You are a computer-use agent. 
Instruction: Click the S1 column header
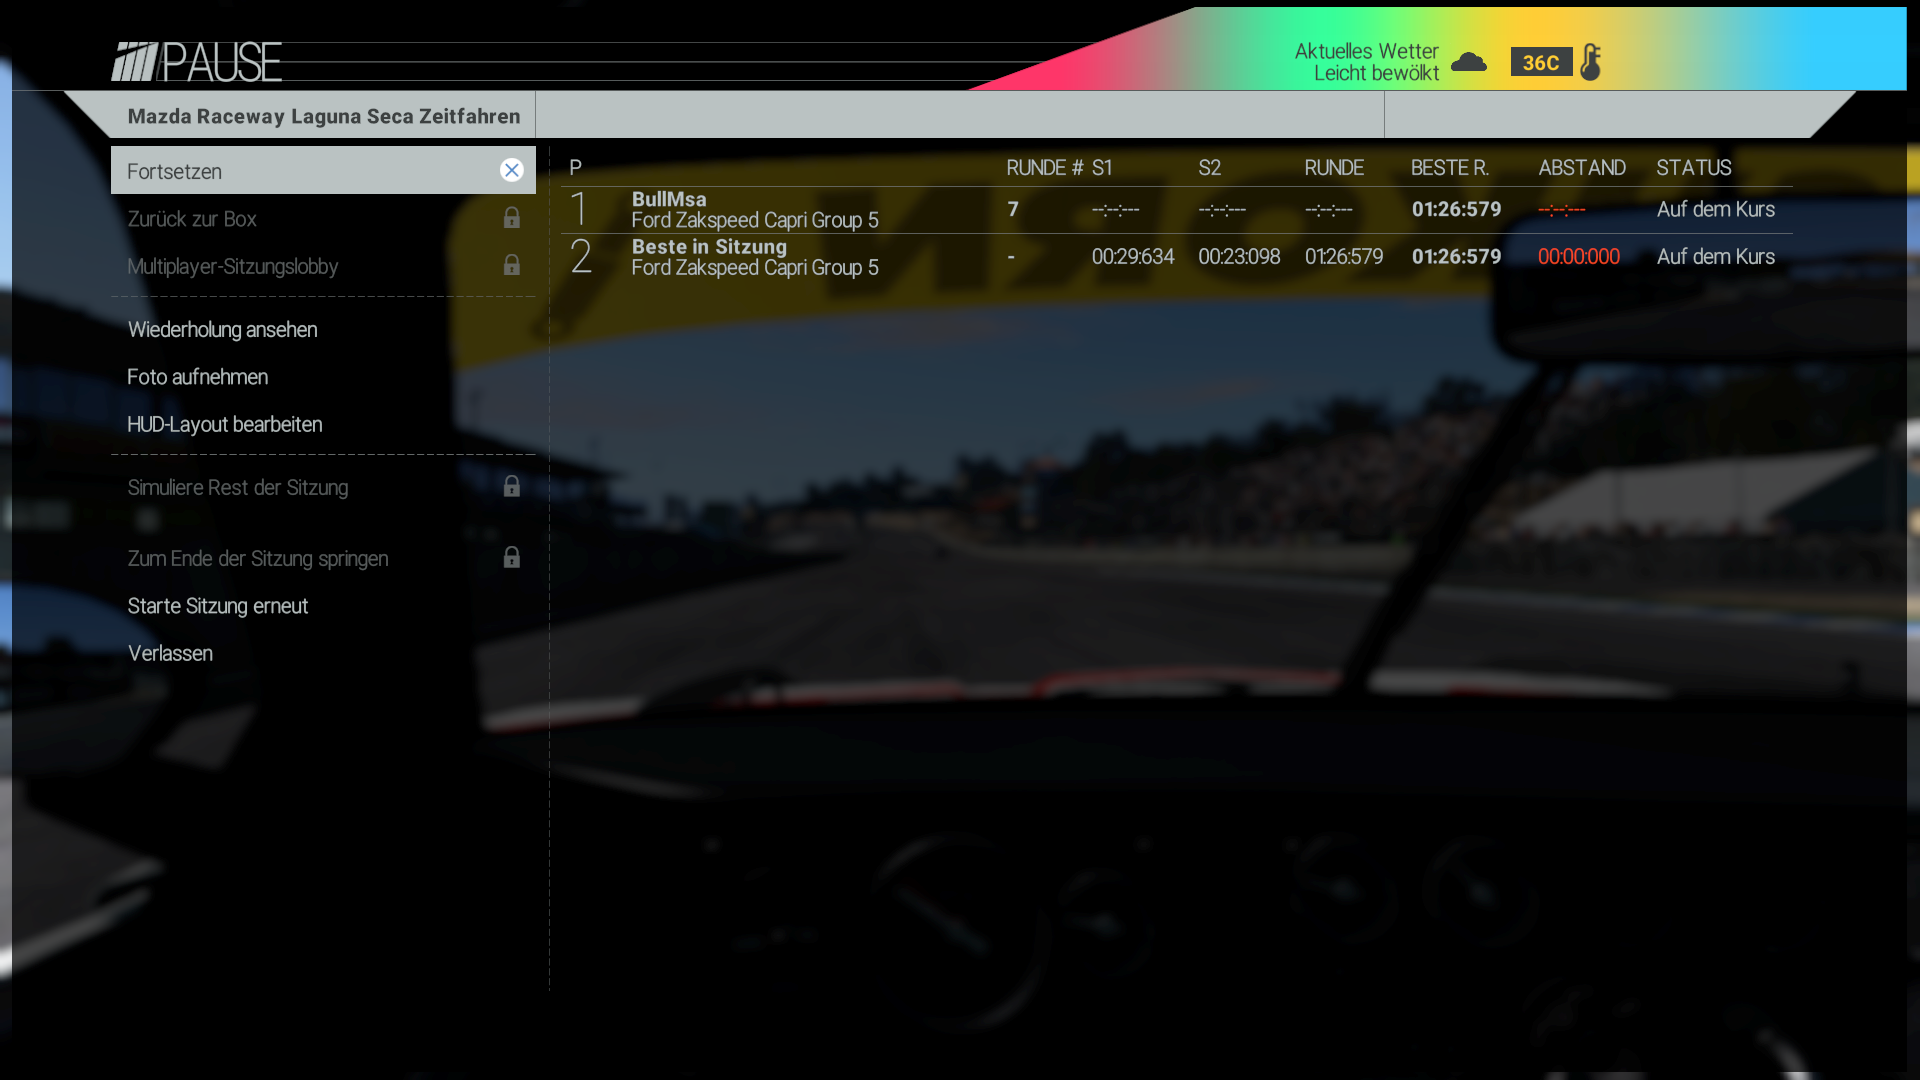coord(1102,168)
